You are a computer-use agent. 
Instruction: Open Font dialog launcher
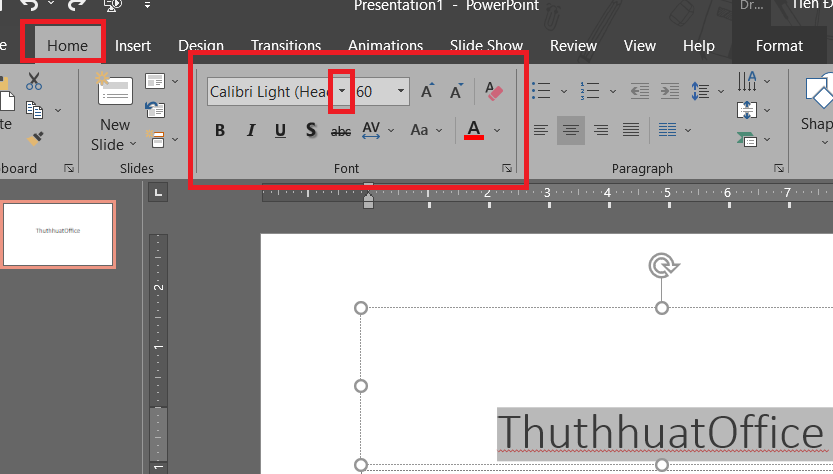tap(507, 168)
